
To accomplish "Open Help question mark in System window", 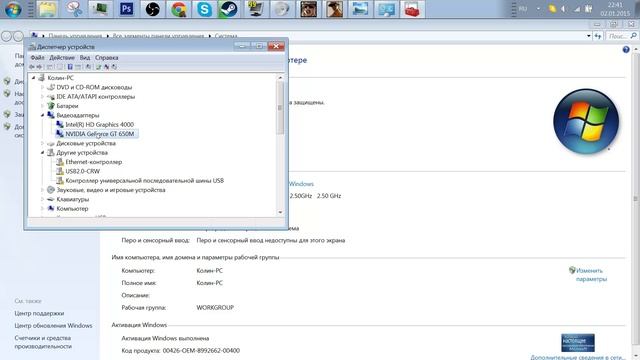I will click(x=626, y=50).
